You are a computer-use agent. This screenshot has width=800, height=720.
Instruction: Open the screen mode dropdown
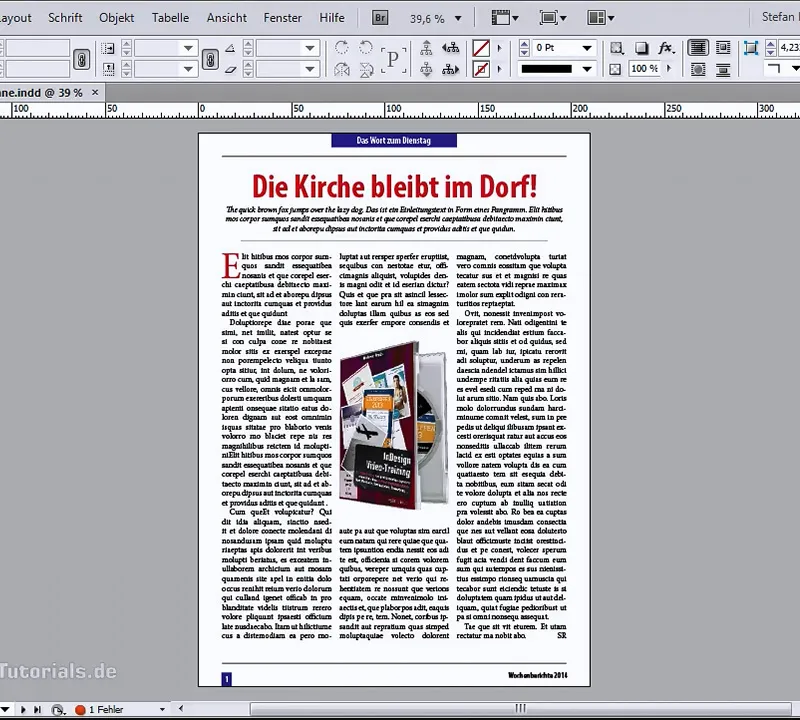click(x=553, y=18)
